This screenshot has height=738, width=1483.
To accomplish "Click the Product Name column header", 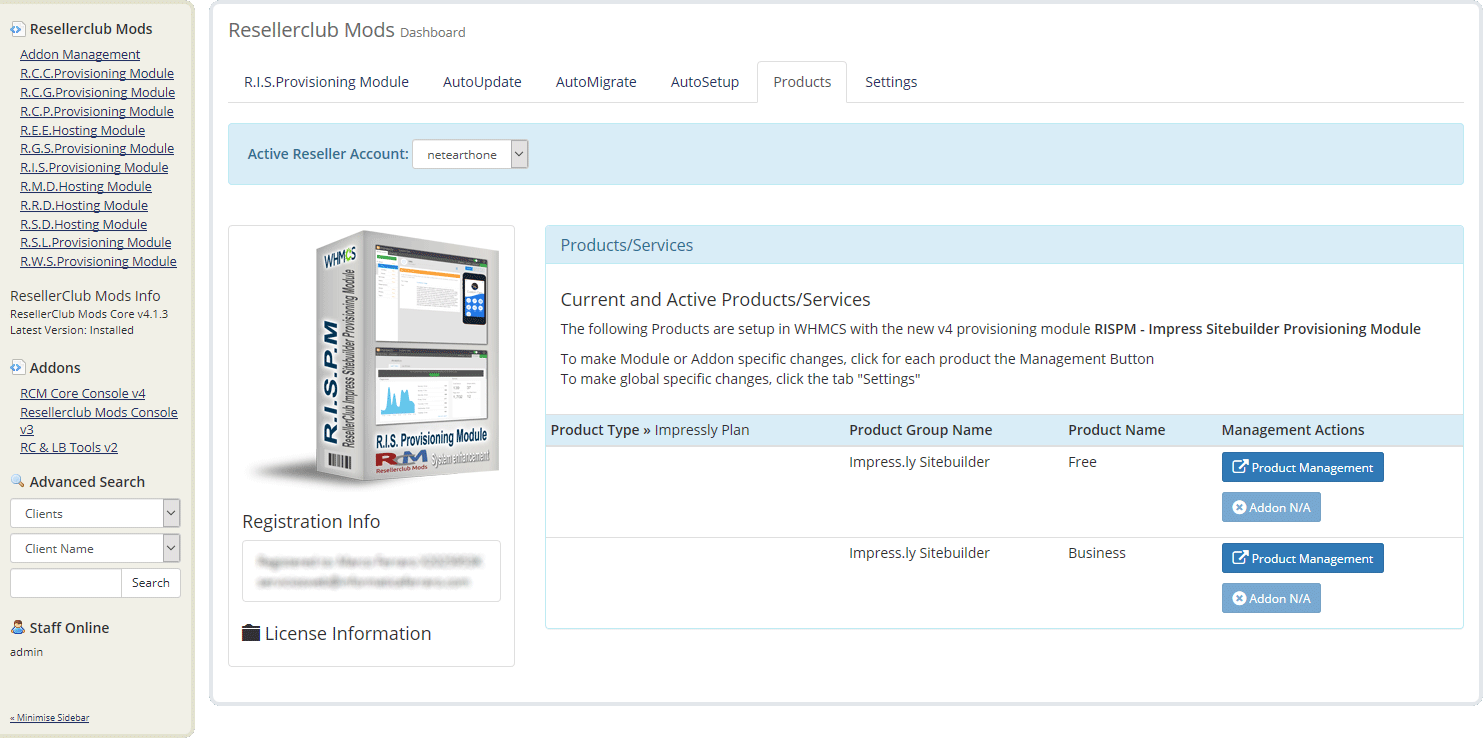I will (x=1116, y=430).
